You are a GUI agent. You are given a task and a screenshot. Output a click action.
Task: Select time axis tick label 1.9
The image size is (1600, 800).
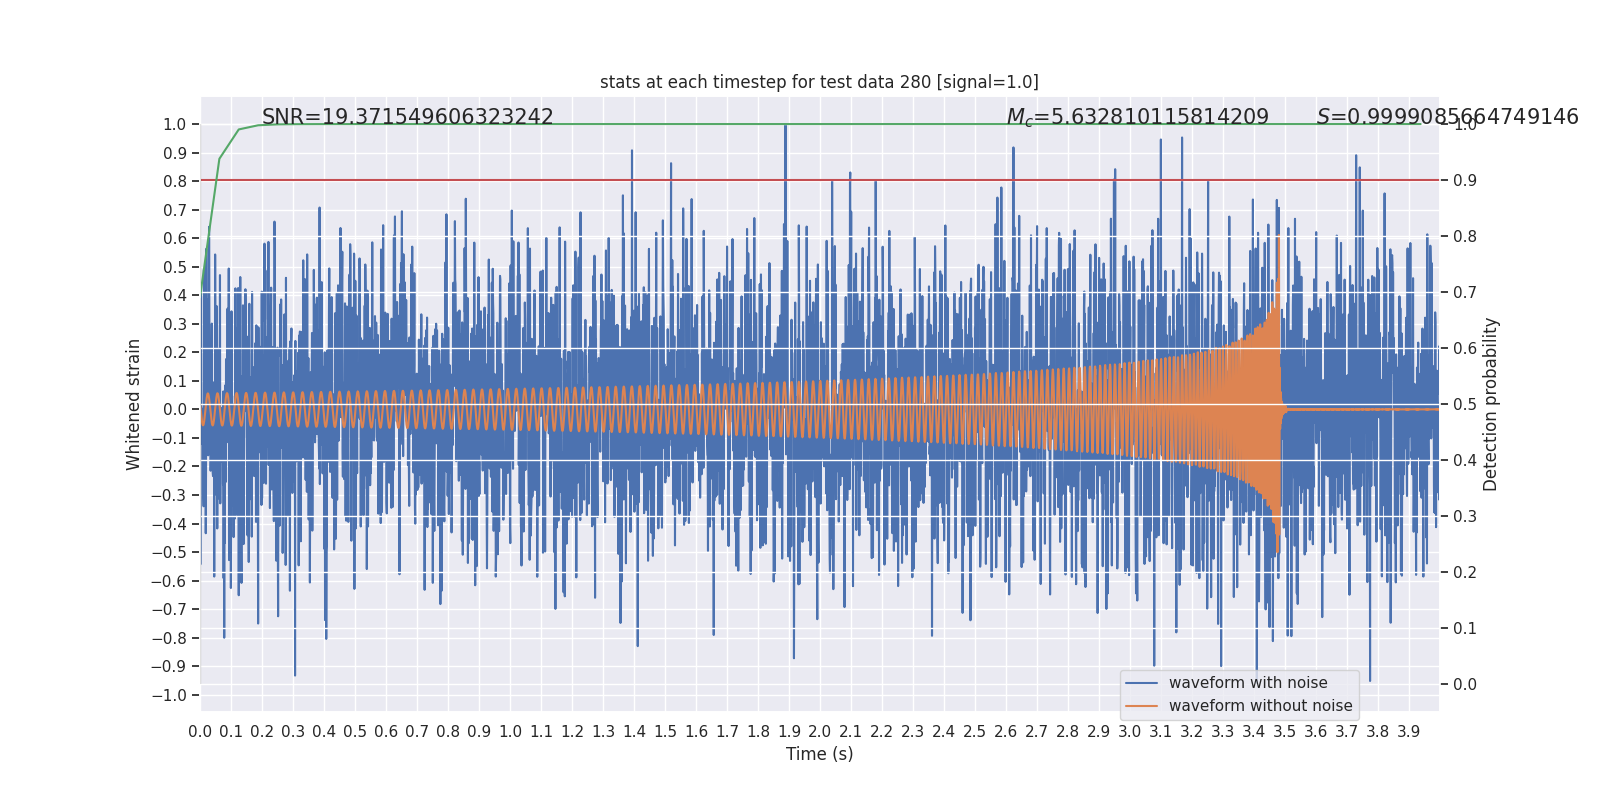[789, 731]
